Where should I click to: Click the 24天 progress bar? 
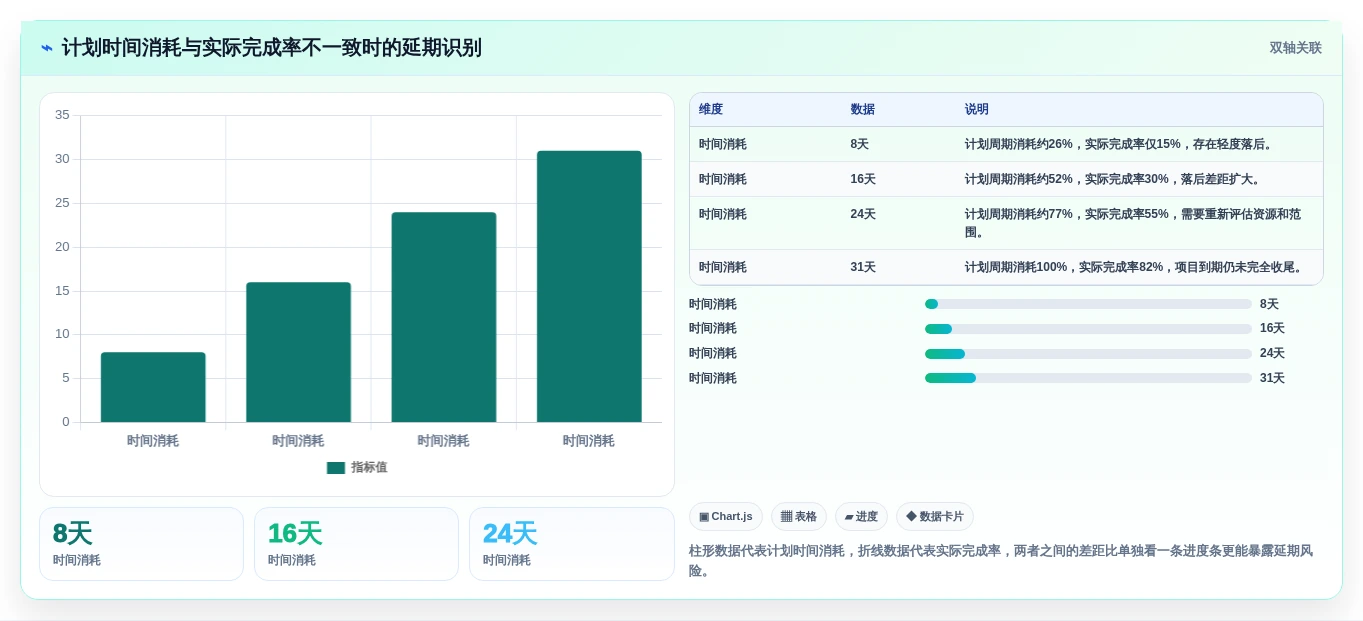pos(1088,354)
